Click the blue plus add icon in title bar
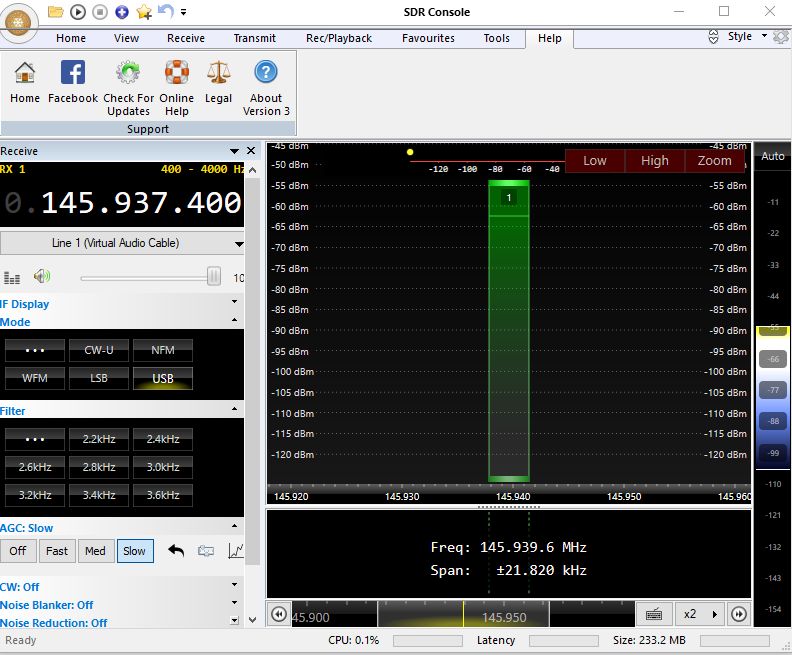This screenshot has height=655, width=792. click(x=122, y=12)
